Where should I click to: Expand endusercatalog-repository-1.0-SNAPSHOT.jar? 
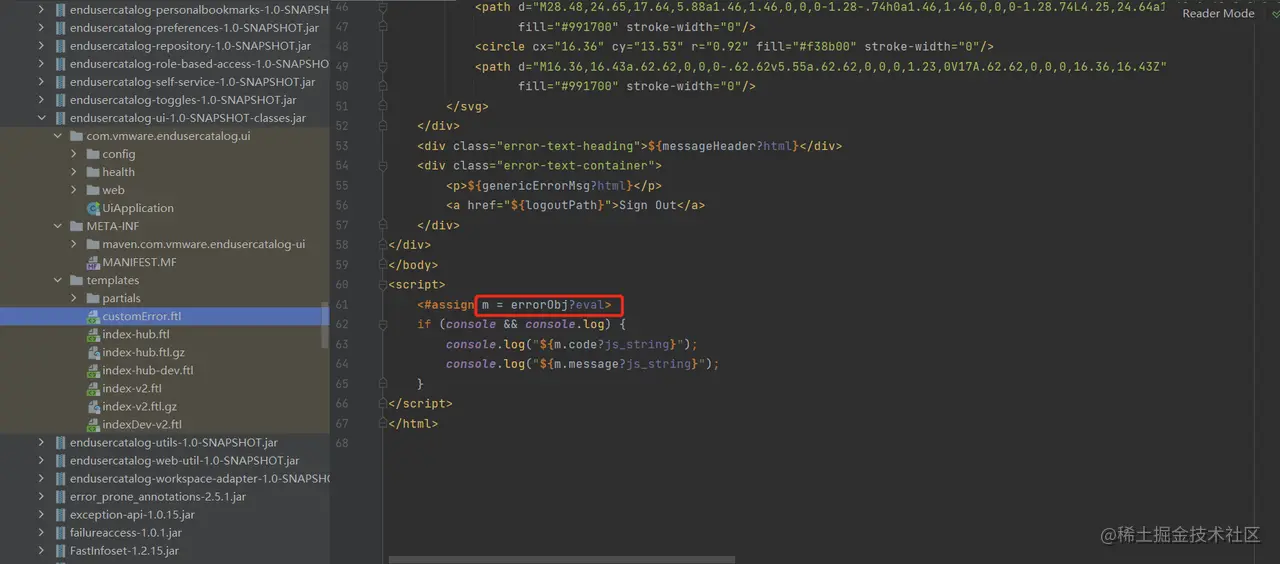(x=41, y=46)
